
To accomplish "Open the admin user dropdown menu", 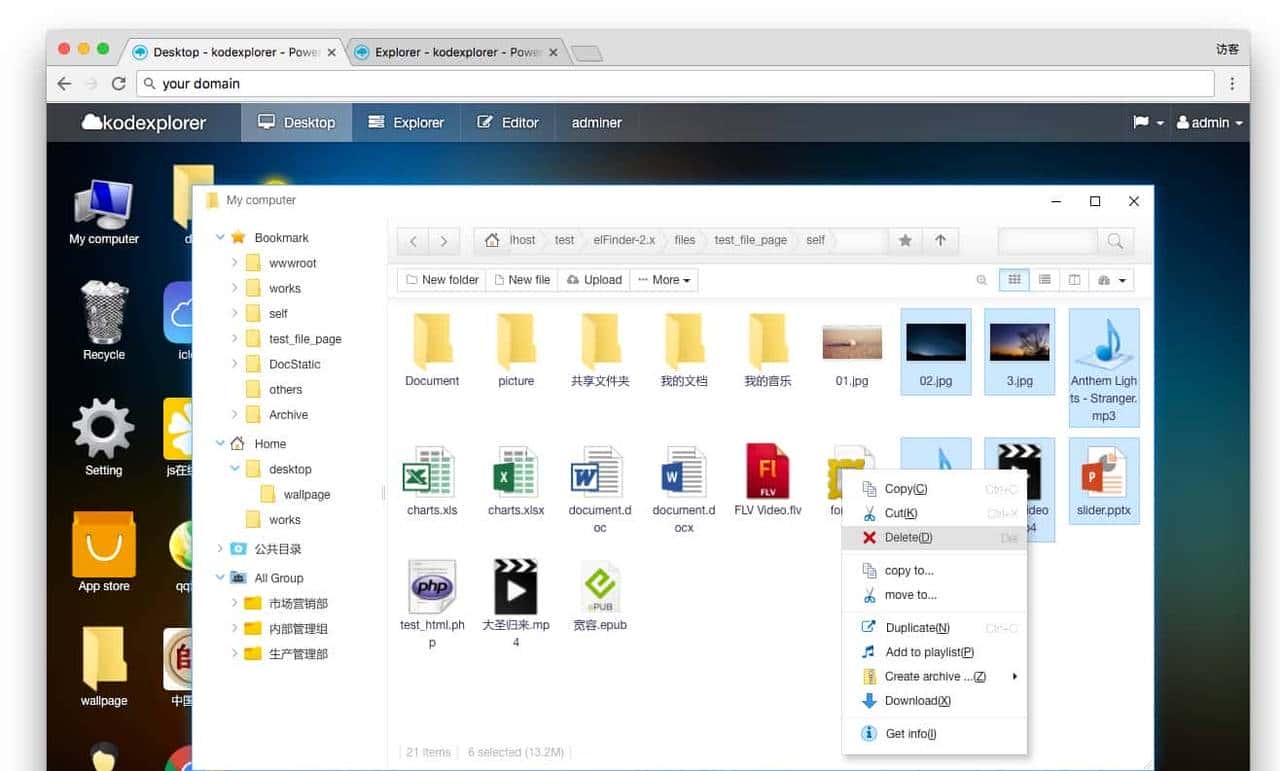I will point(1209,123).
